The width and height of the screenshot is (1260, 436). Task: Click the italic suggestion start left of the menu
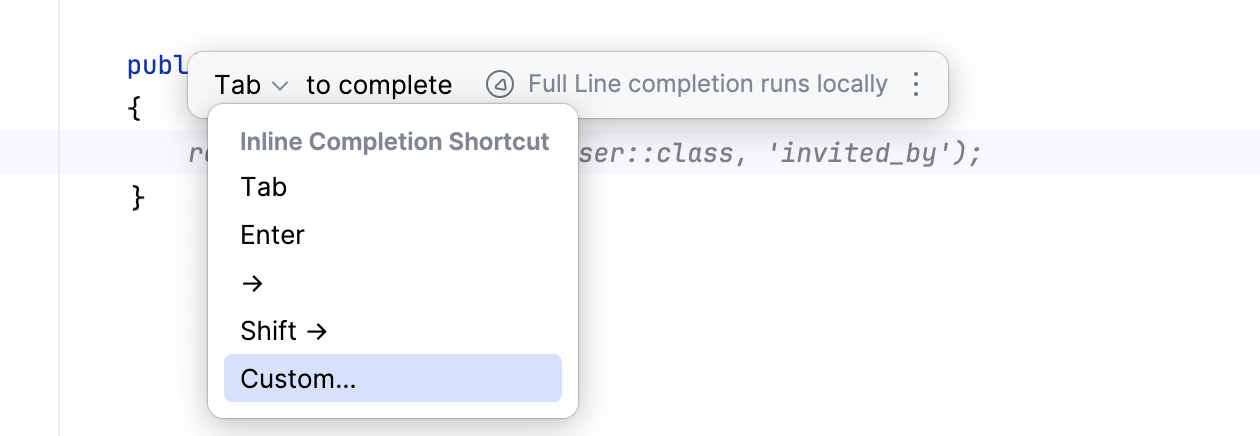[x=197, y=154]
